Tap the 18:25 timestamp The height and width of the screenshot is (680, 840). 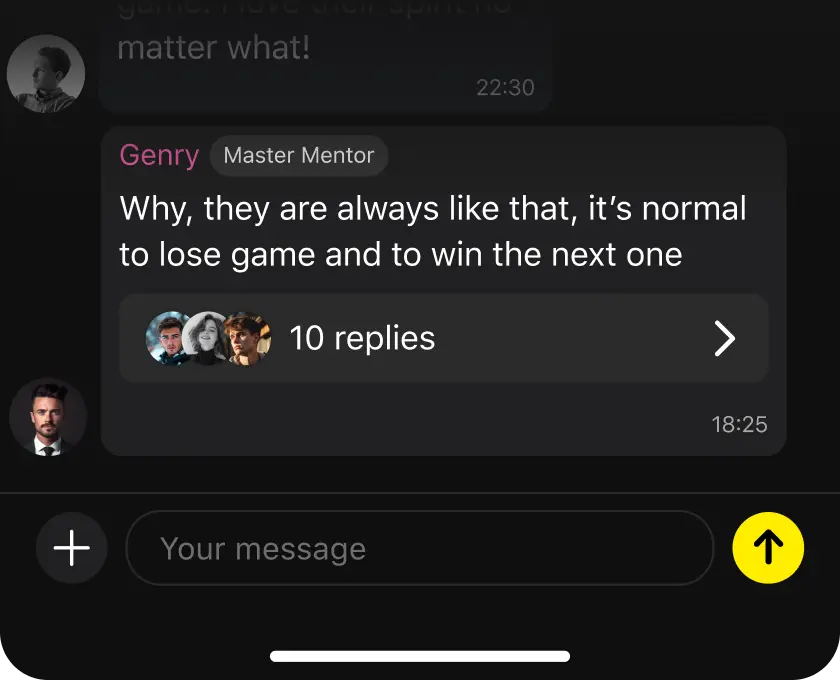click(x=739, y=424)
